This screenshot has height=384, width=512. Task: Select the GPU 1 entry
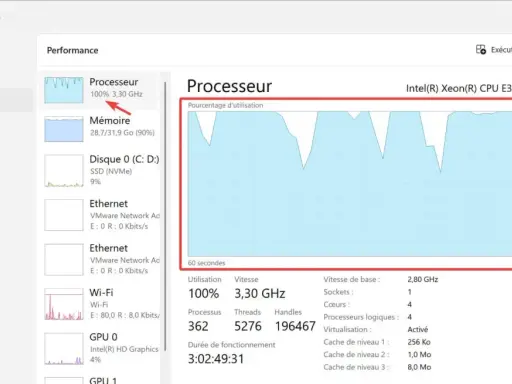100,379
